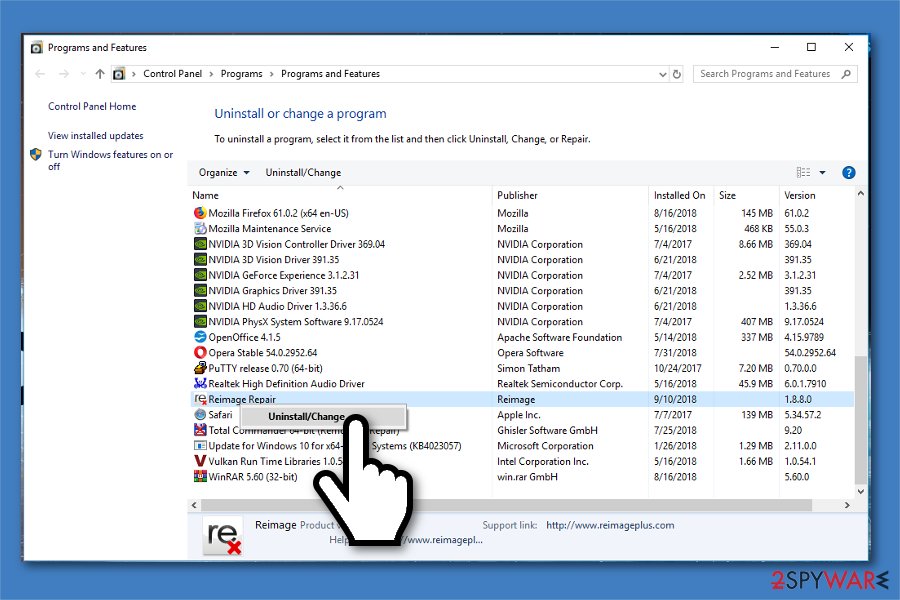900x600 pixels.
Task: Click the scroll right arrow
Action: click(x=847, y=505)
